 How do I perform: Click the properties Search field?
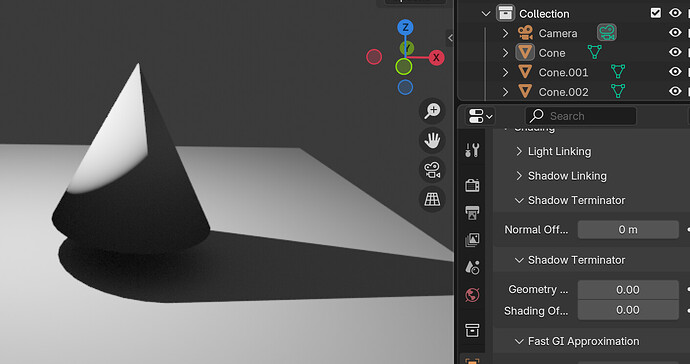[581, 116]
